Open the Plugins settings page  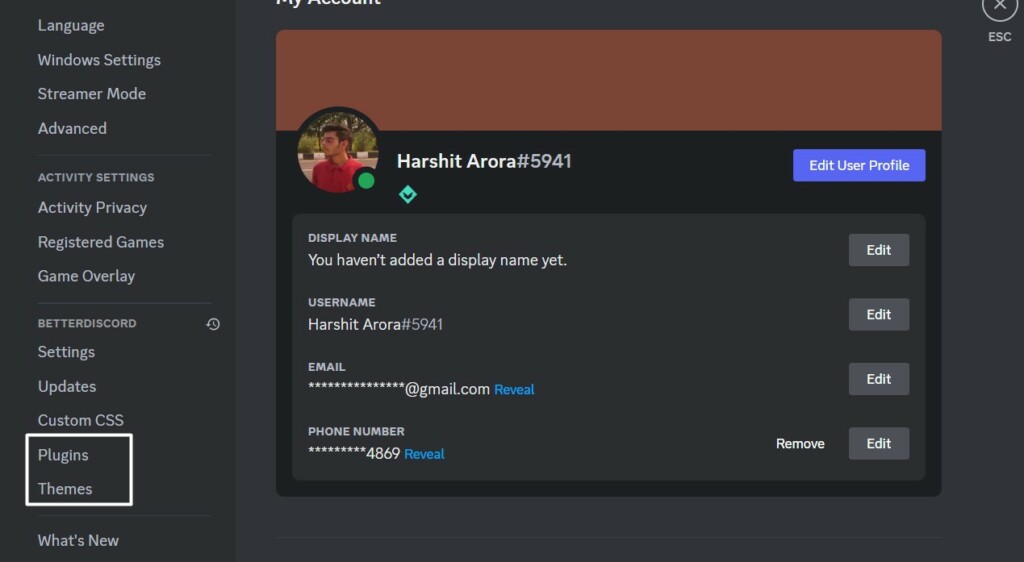(63, 455)
